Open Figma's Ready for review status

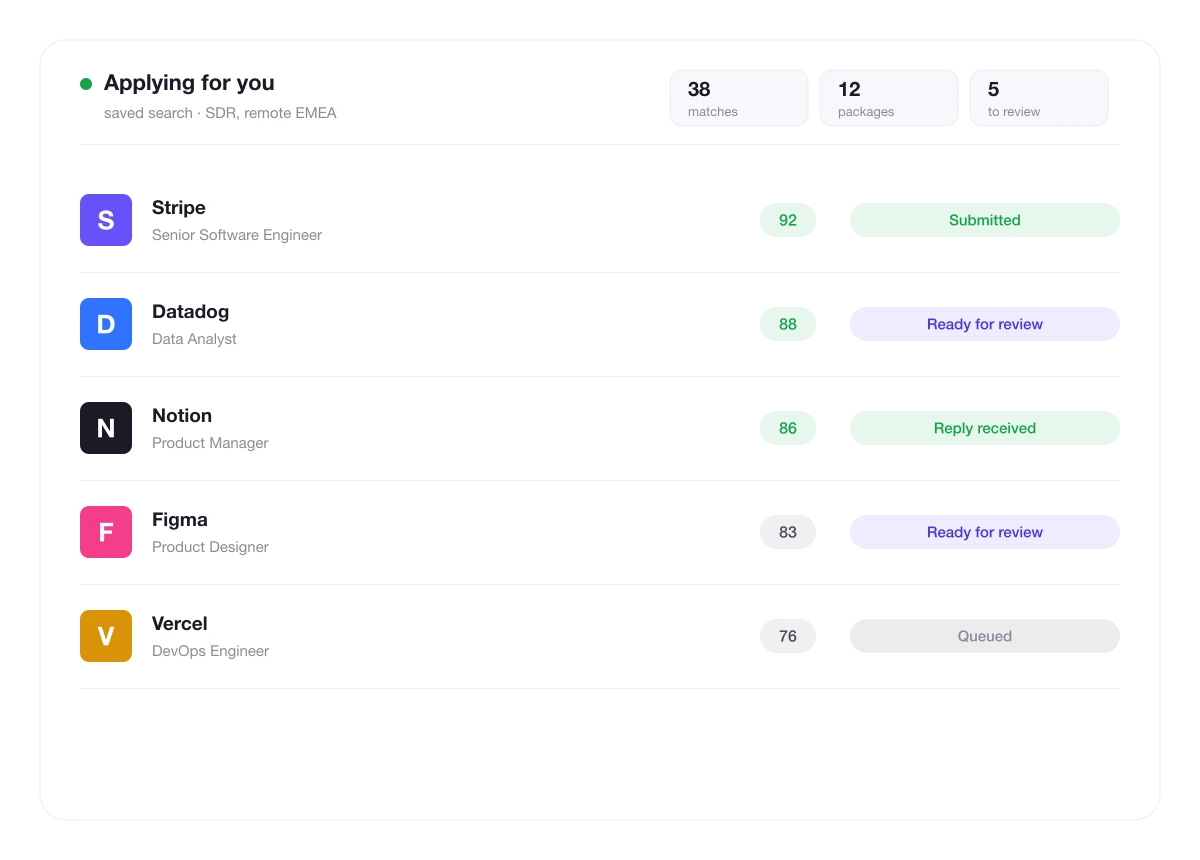[x=985, y=532]
